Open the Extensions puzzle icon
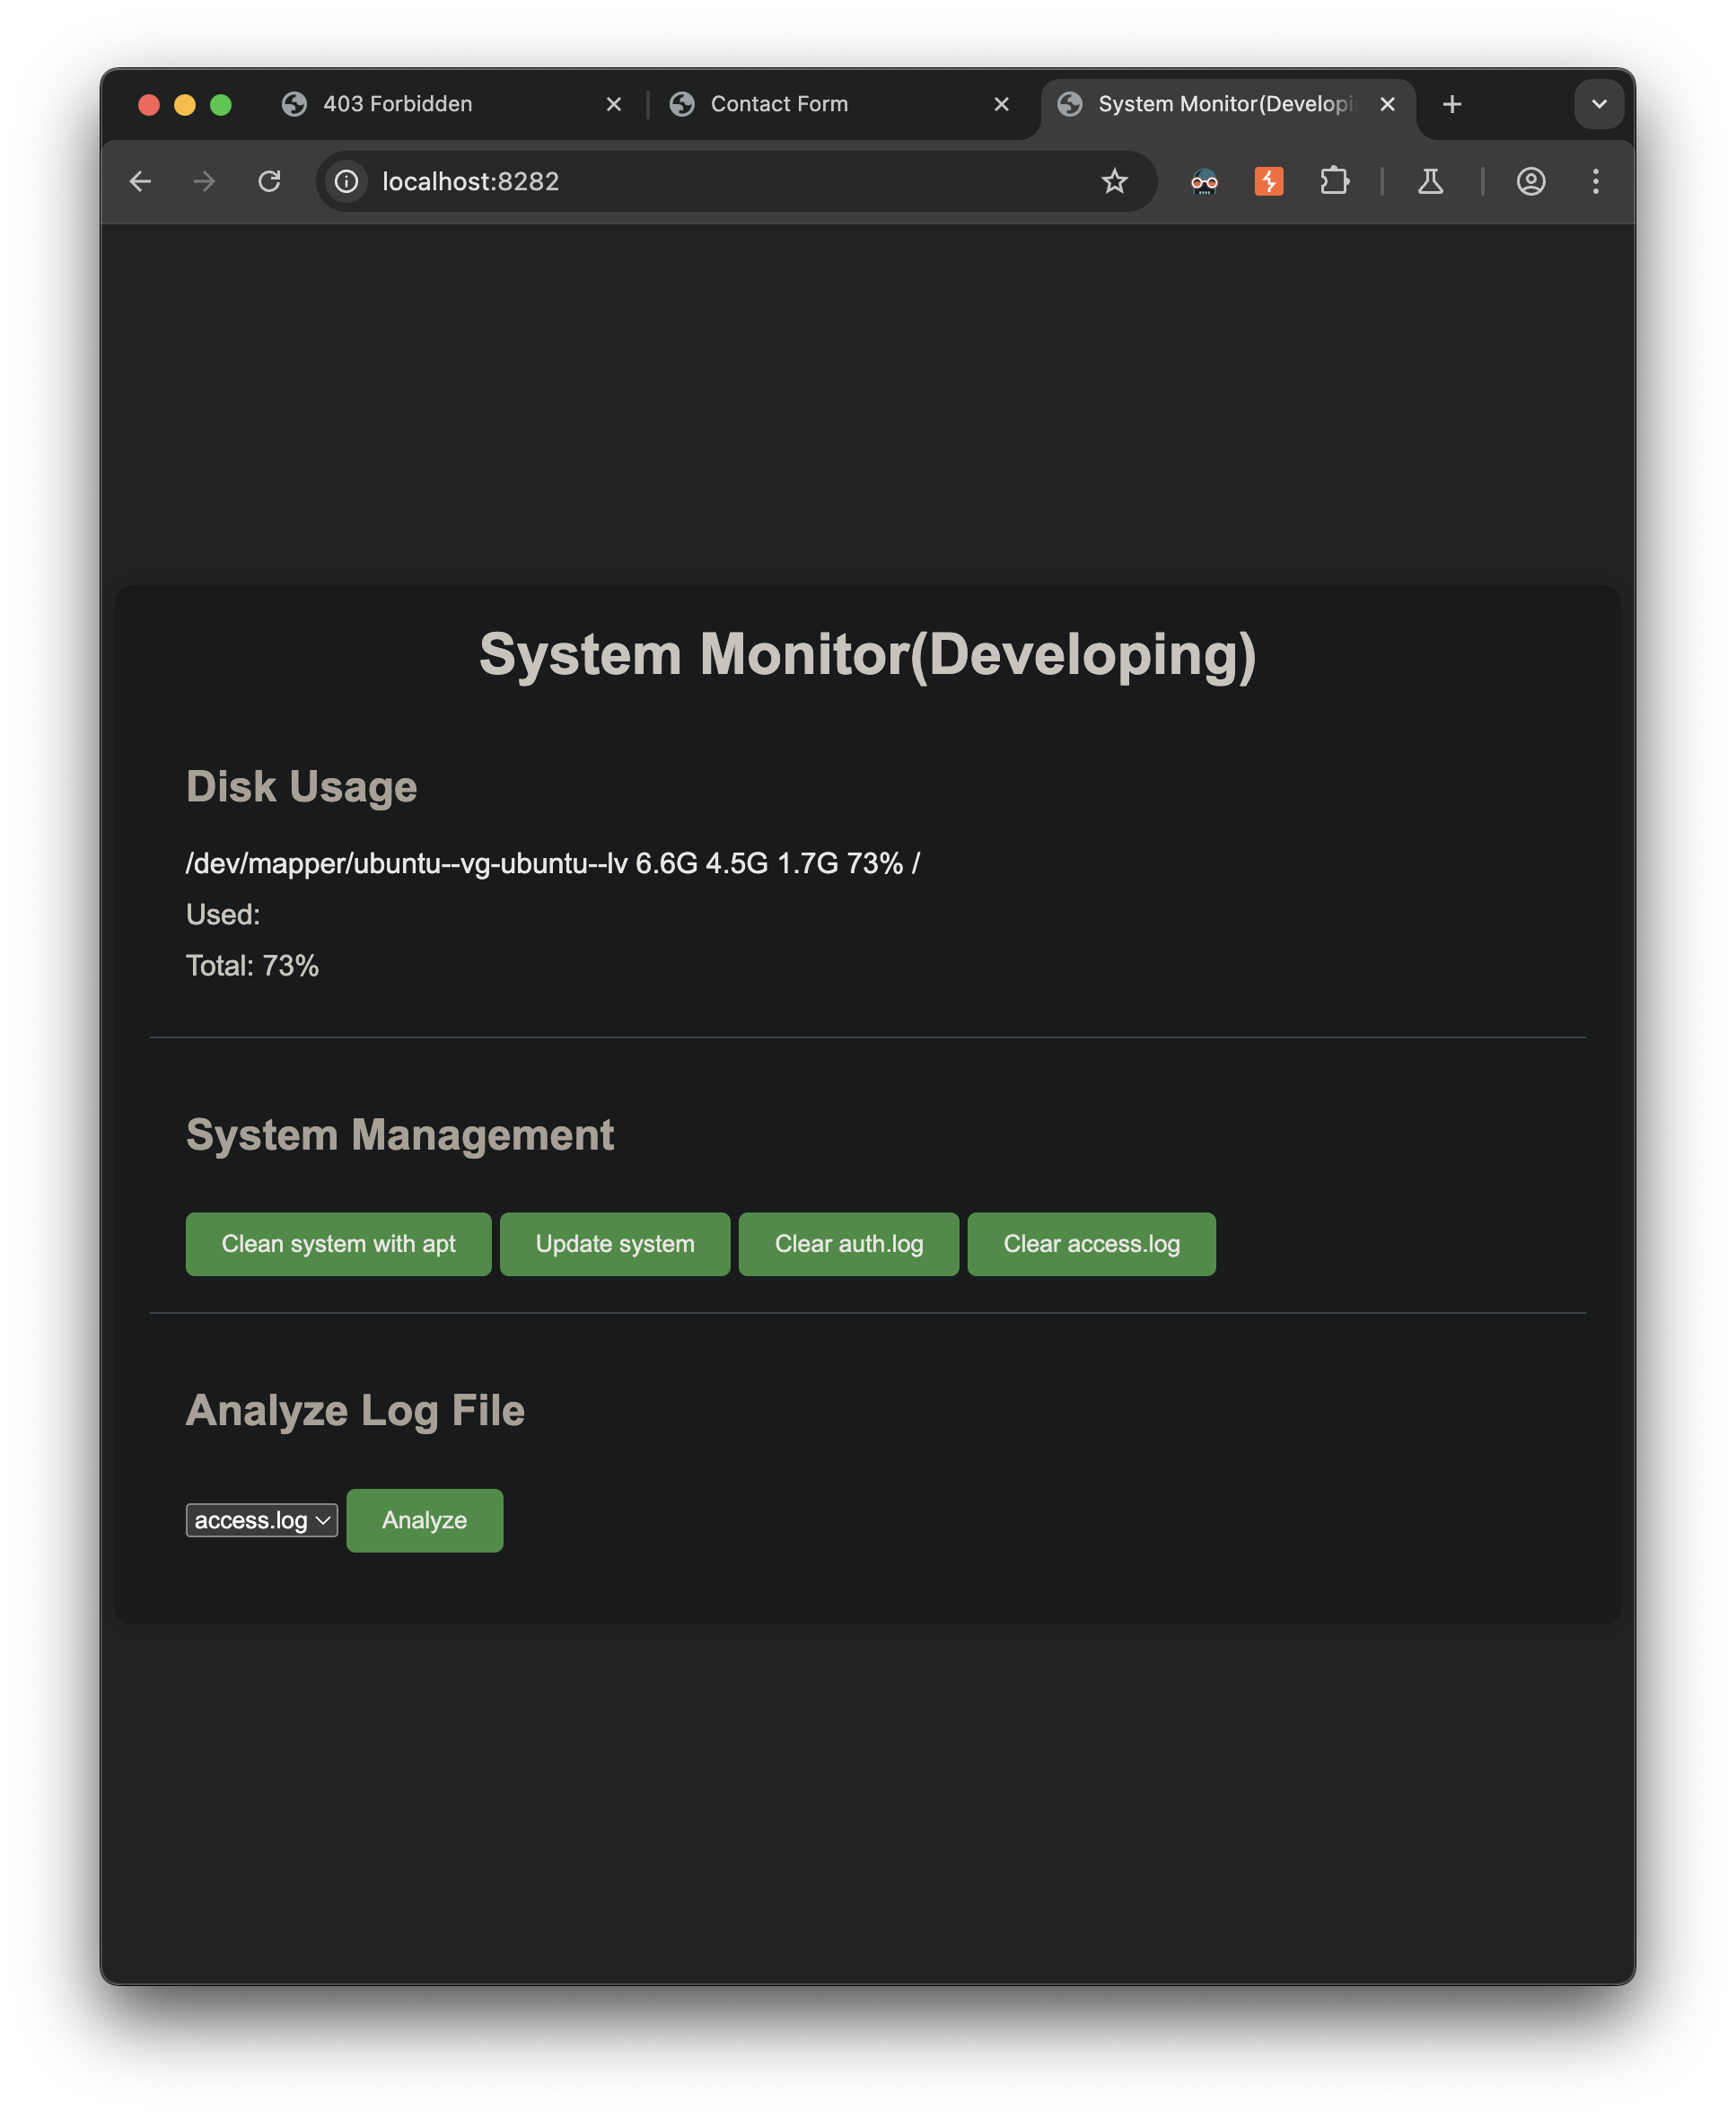This screenshot has width=1736, height=2118. point(1334,181)
